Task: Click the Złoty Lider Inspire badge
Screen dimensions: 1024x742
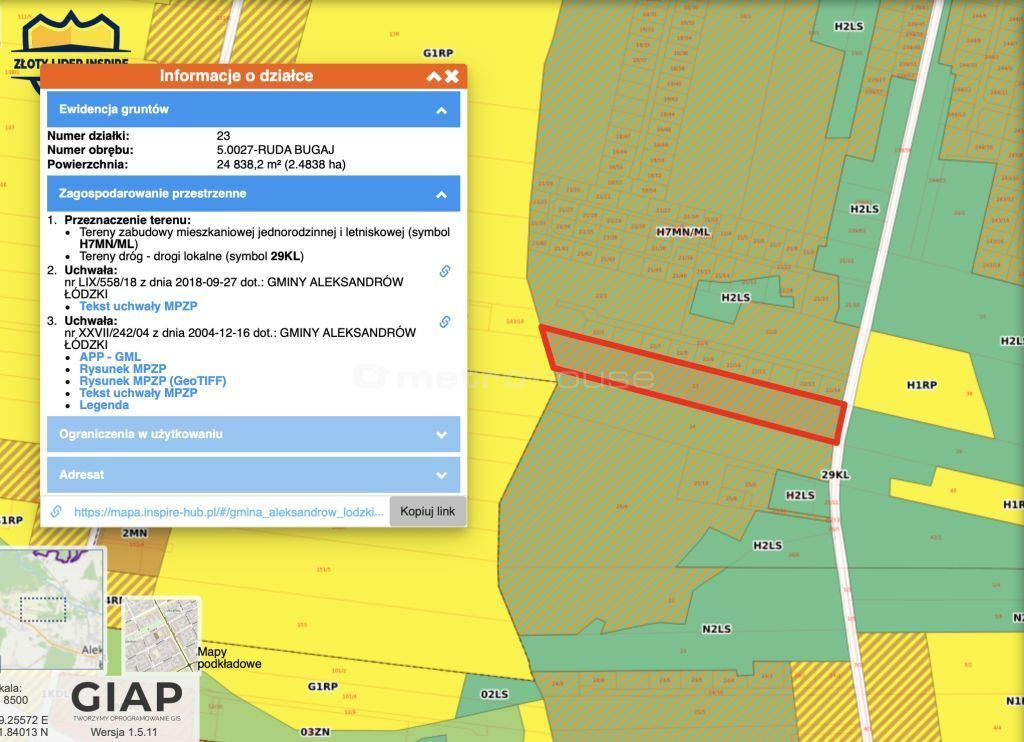Action: [x=70, y=45]
